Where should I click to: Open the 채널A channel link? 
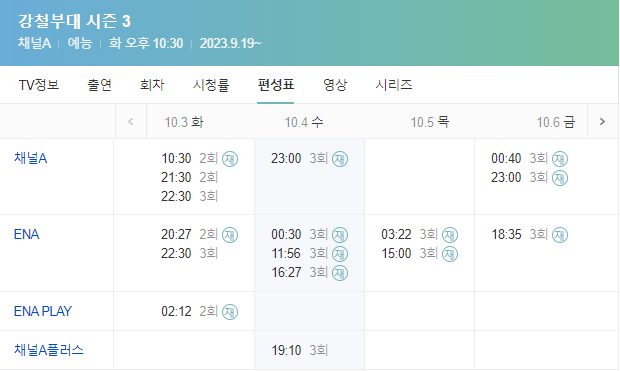30,158
